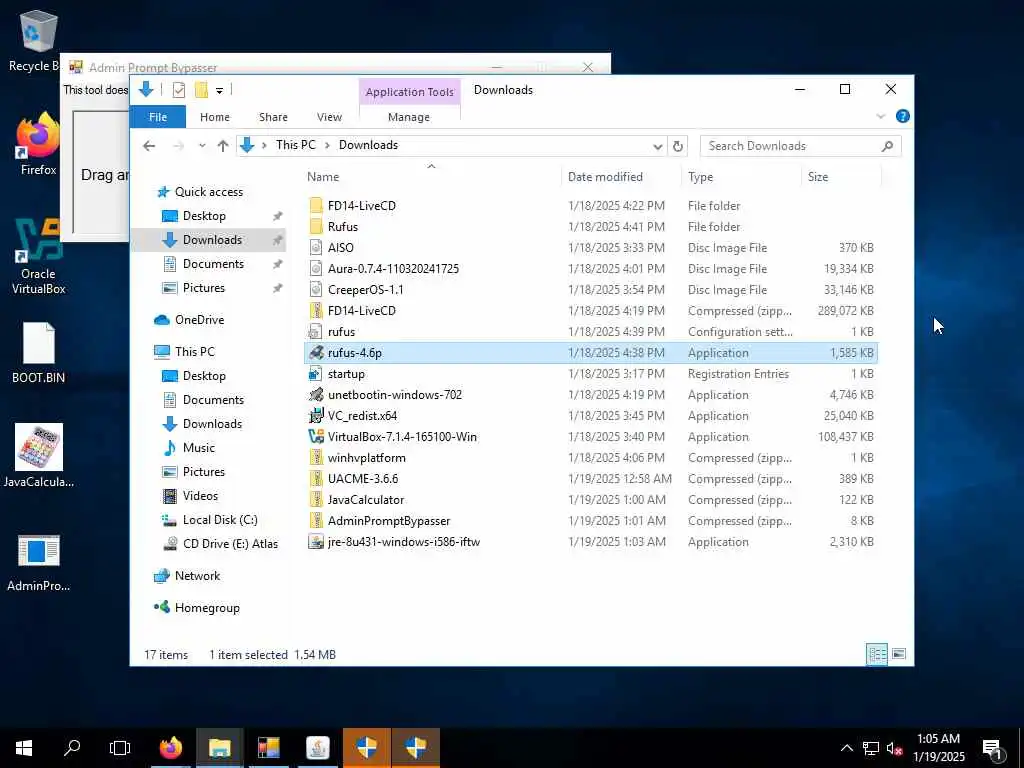Click the New folder icon in the quick access toolbar
Image resolution: width=1024 pixels, height=768 pixels.
coord(201,90)
